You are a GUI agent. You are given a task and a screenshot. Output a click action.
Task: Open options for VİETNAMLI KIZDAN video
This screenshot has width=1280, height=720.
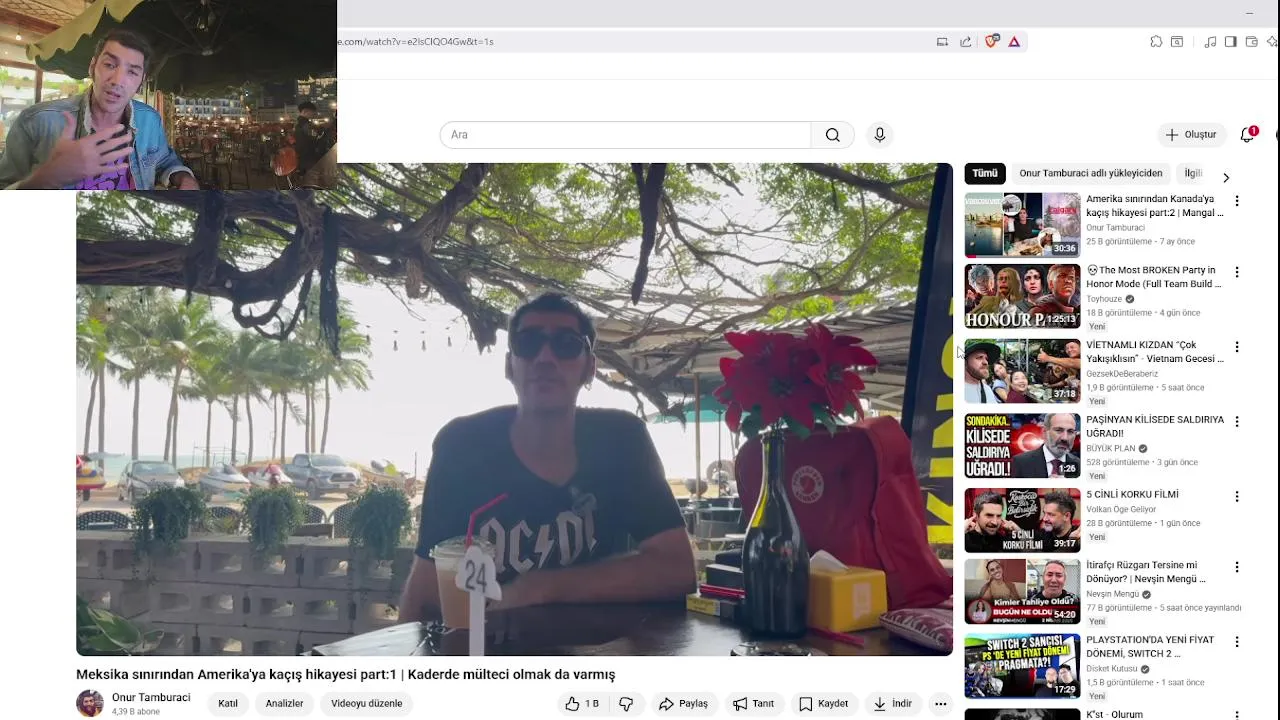[x=1237, y=347]
